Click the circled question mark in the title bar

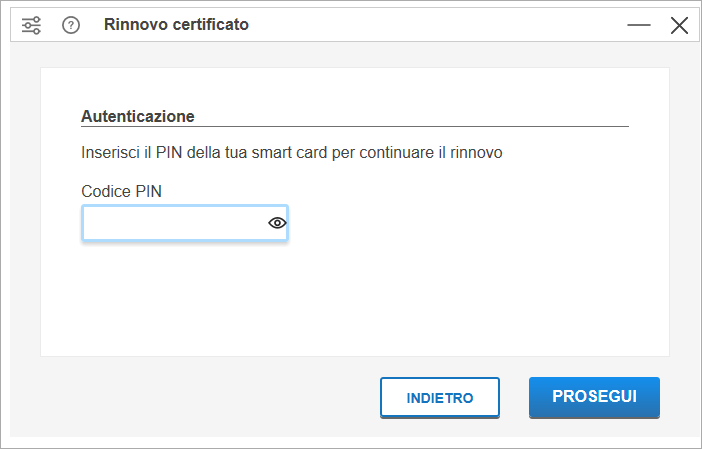click(x=71, y=25)
